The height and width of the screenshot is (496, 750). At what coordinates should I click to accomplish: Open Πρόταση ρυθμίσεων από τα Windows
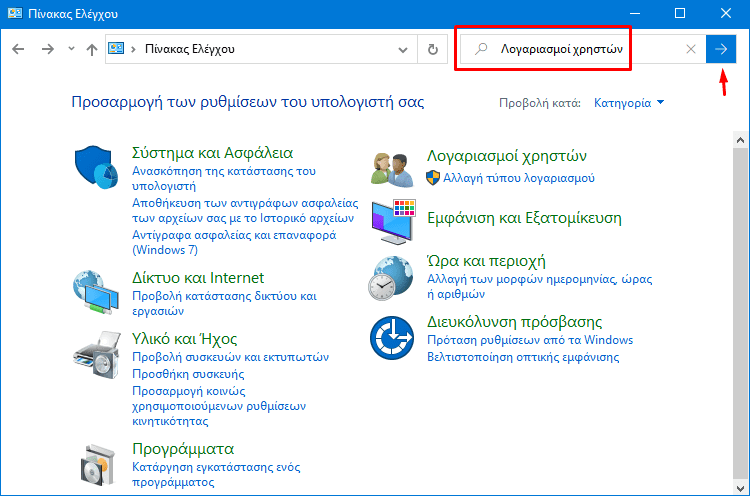[530, 340]
